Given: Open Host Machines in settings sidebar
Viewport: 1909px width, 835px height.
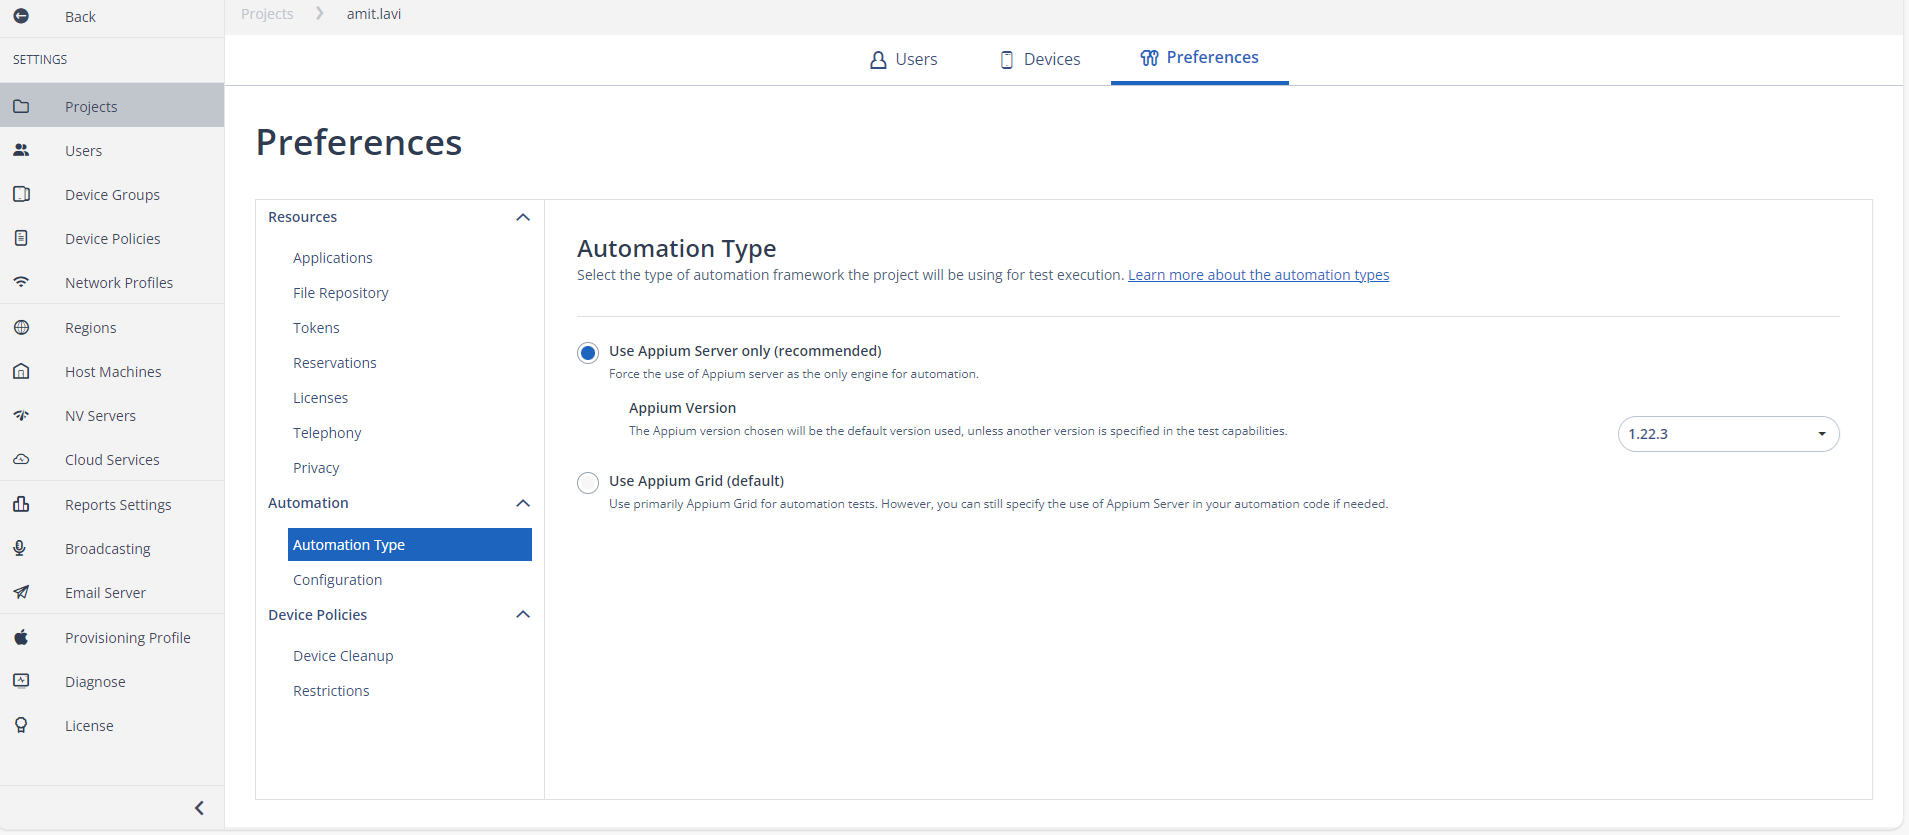Looking at the screenshot, I should [x=112, y=371].
